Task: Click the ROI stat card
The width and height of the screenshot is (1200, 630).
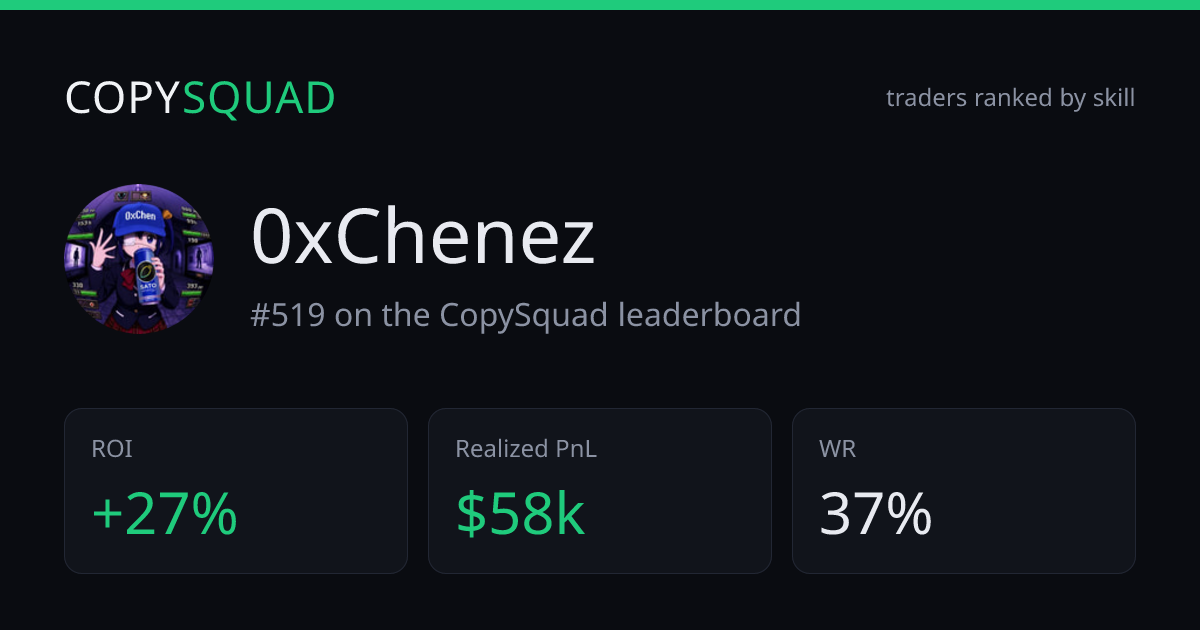Action: [236, 491]
